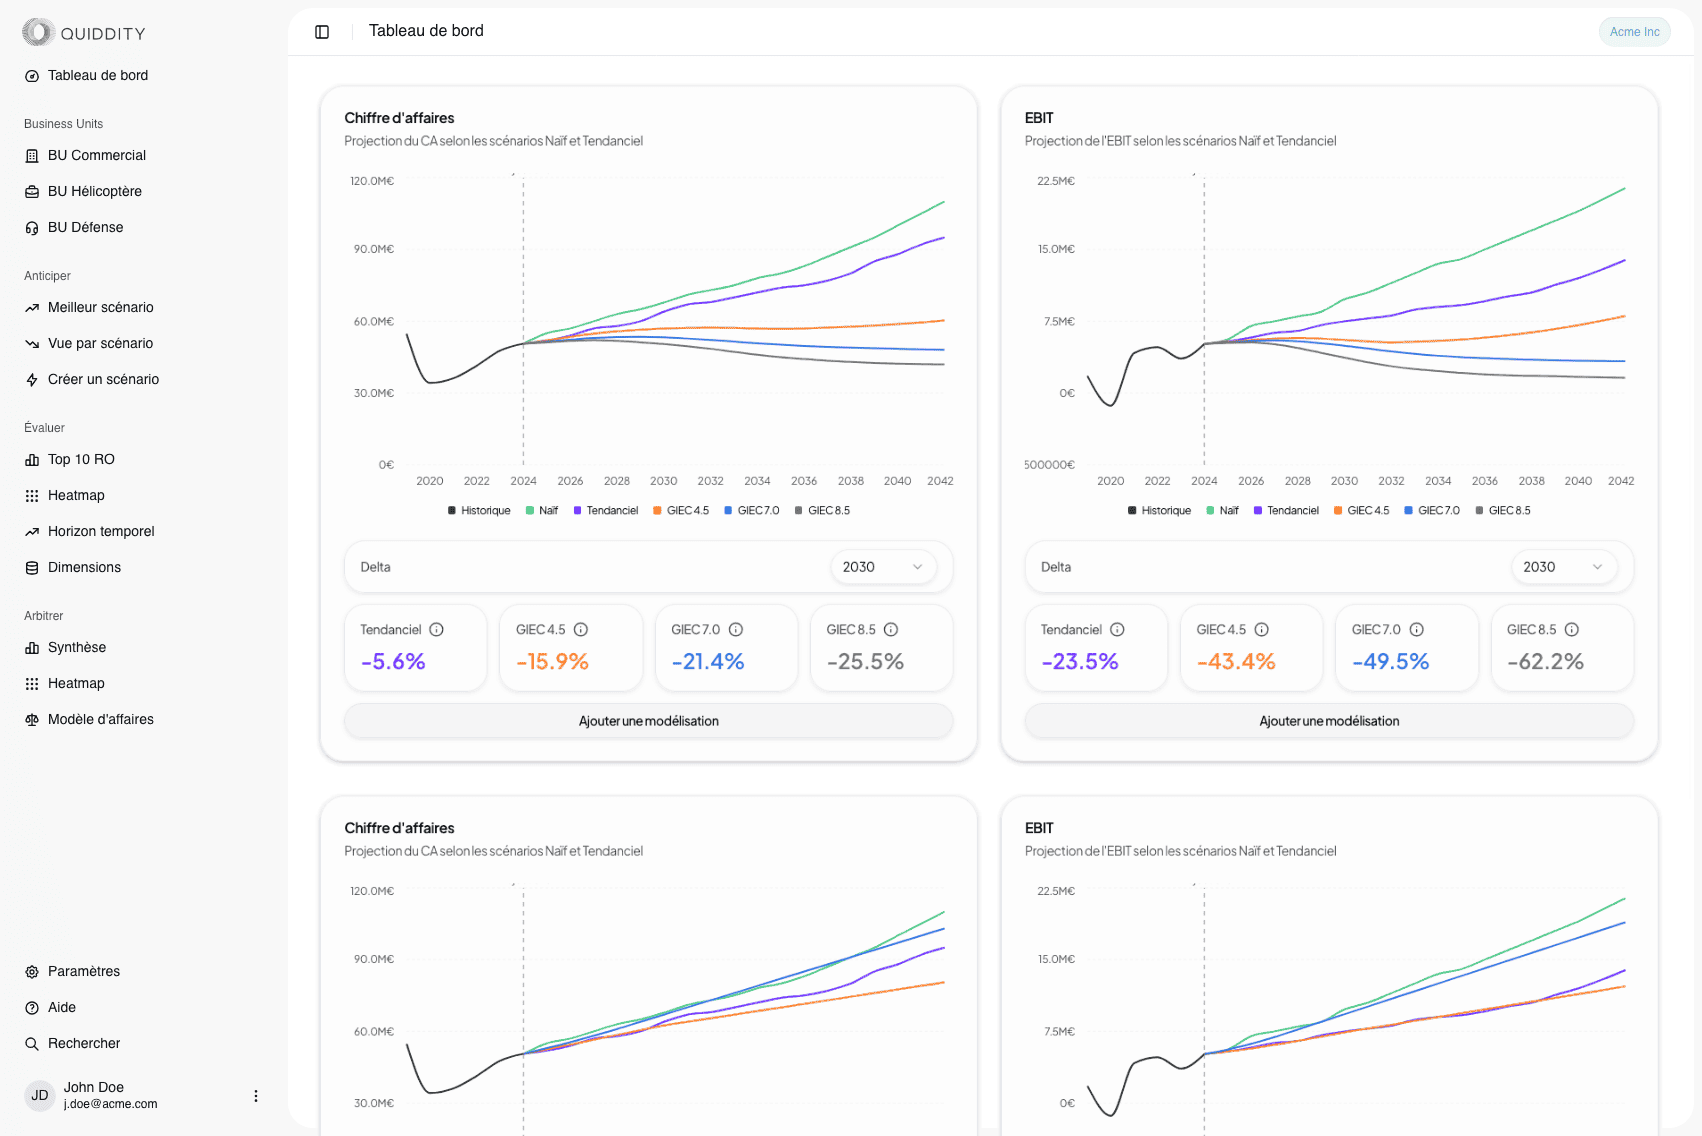This screenshot has width=1702, height=1136.
Task: Open the Heatmap view under Évaluer
Action: click(77, 495)
